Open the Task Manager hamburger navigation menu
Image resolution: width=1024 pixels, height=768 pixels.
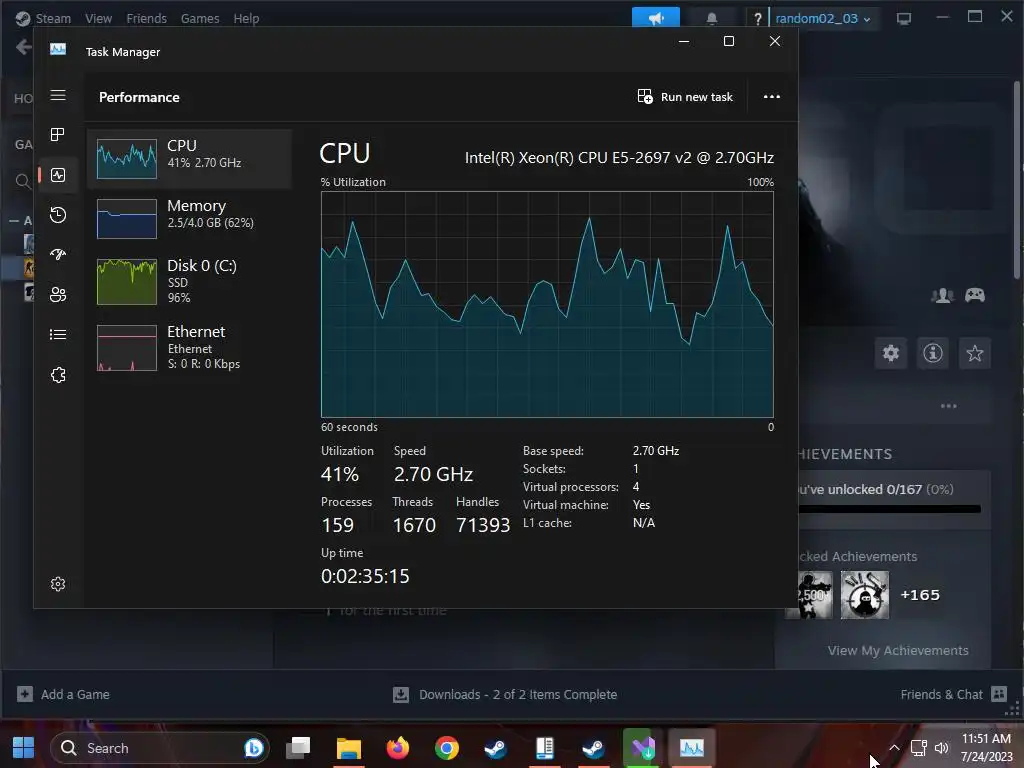click(58, 95)
